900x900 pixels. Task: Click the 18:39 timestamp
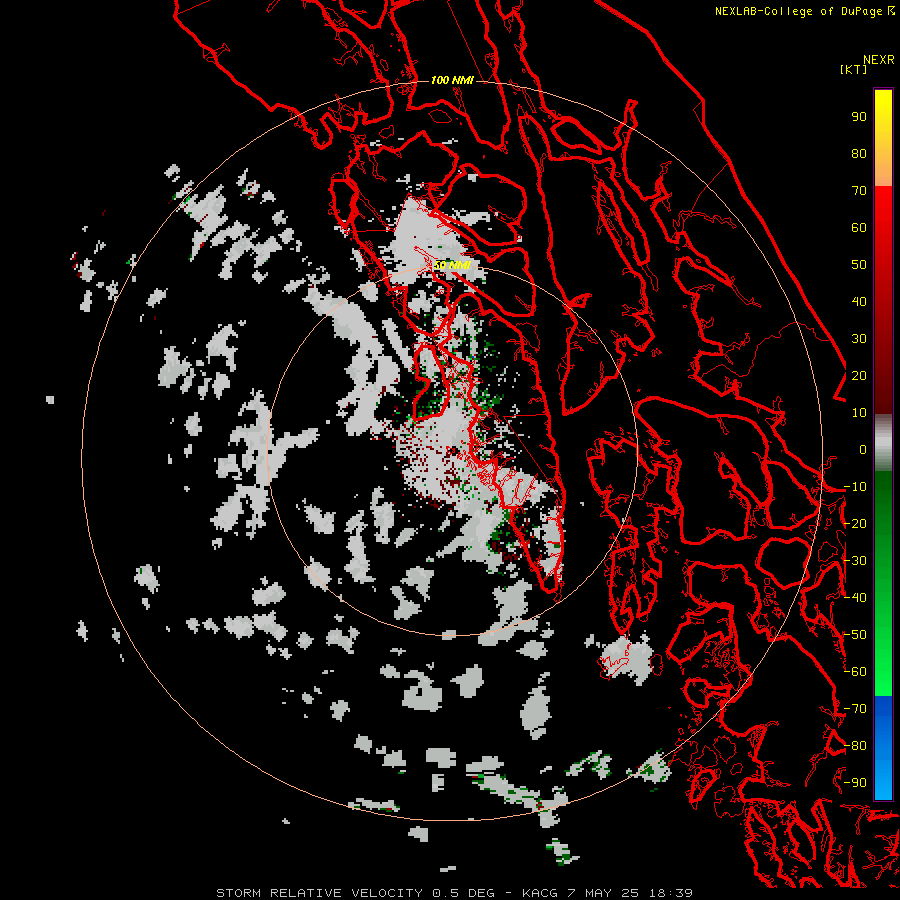click(670, 893)
